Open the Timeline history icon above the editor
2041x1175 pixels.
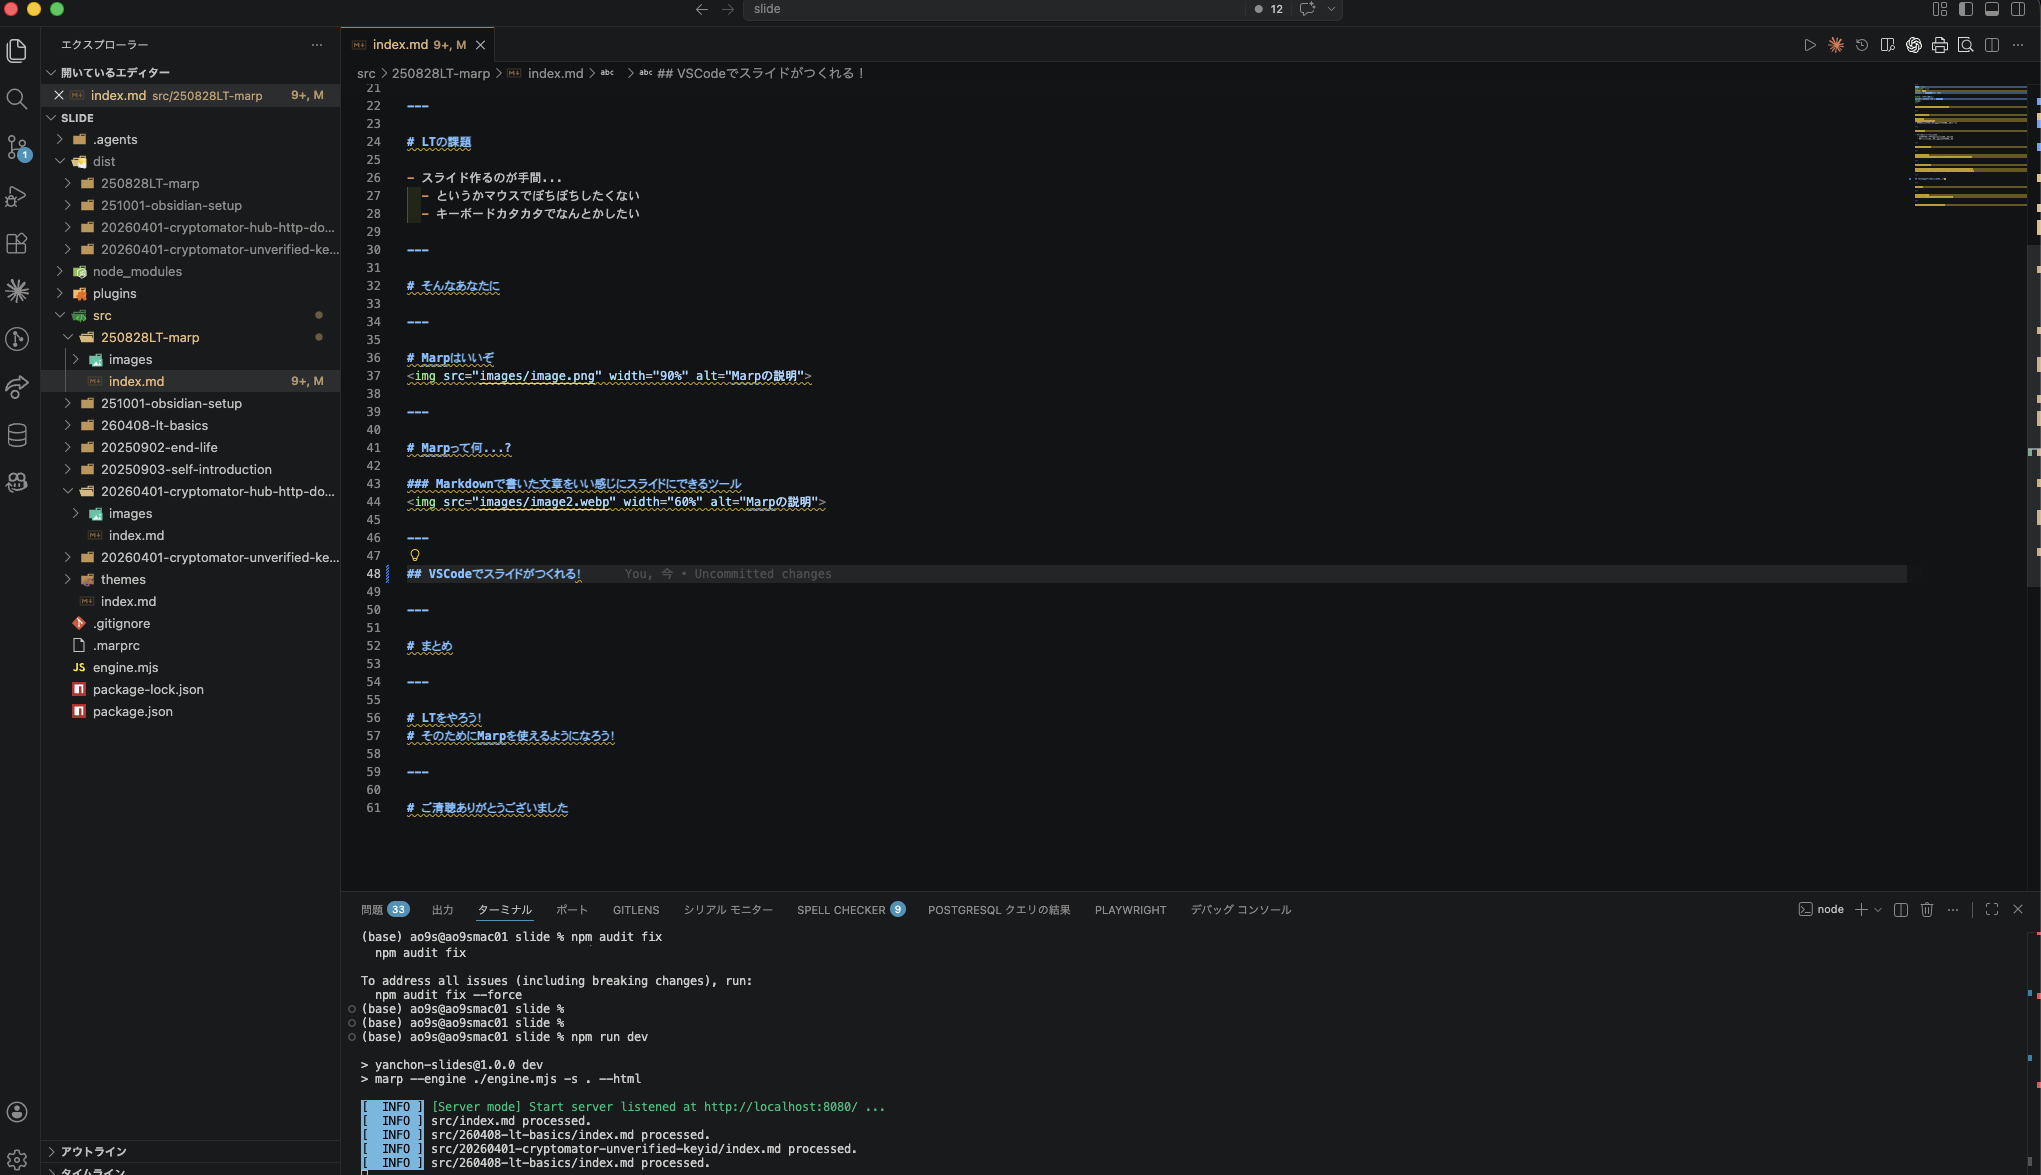click(1861, 45)
